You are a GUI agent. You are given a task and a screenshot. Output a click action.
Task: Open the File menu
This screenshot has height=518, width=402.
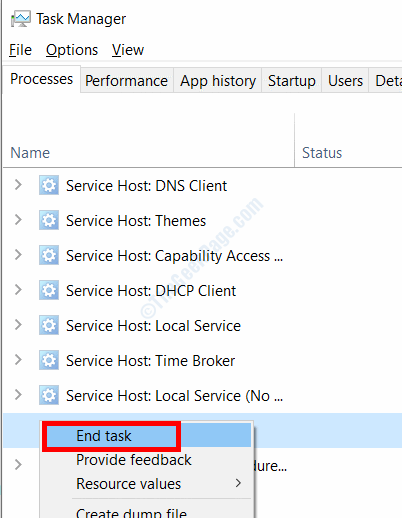point(20,50)
